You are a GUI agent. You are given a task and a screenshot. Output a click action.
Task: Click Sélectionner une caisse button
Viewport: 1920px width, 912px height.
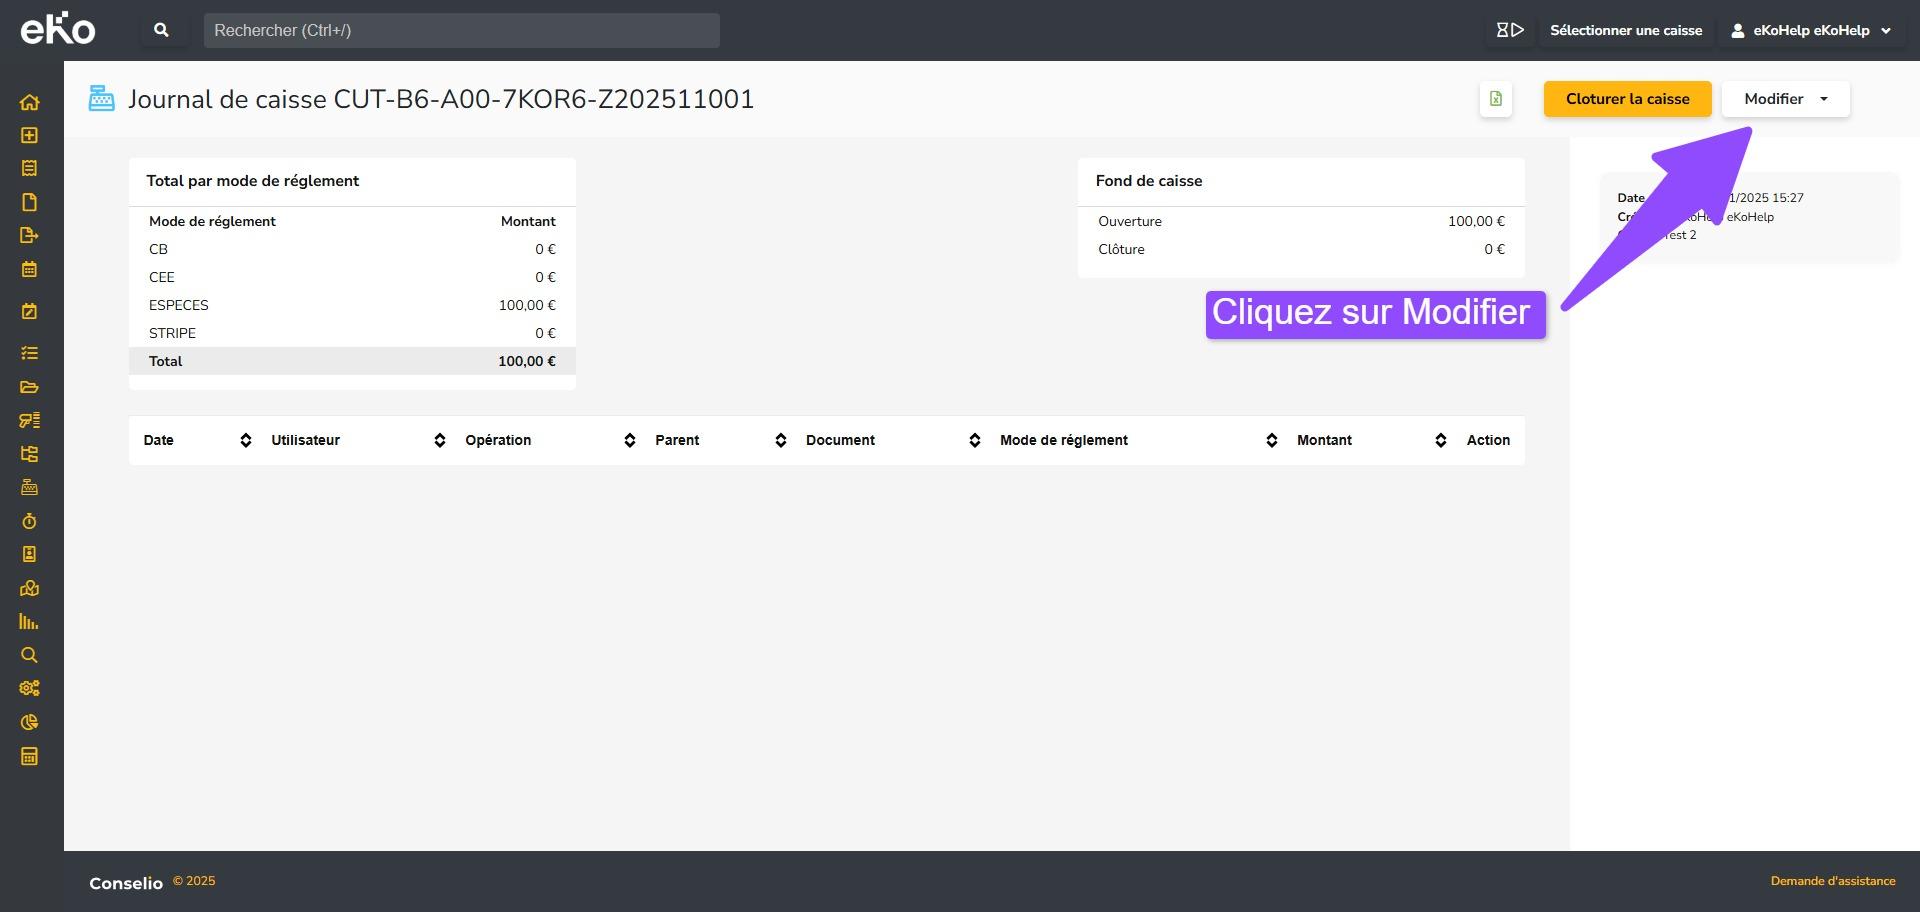click(1625, 30)
